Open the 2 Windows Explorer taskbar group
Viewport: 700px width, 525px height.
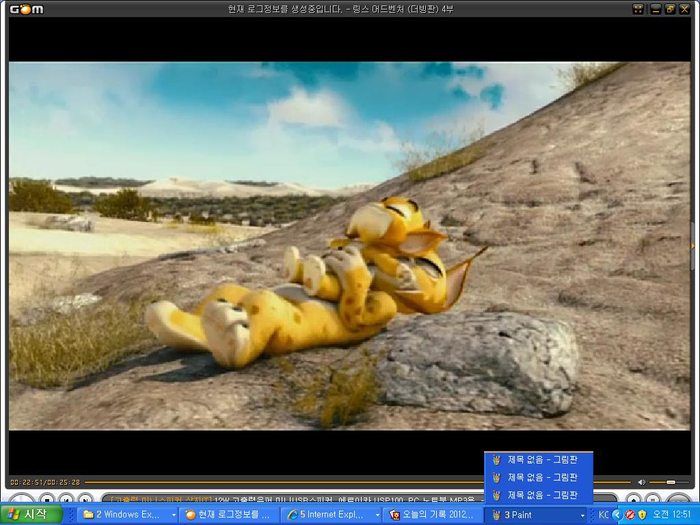pyautogui.click(x=128, y=515)
